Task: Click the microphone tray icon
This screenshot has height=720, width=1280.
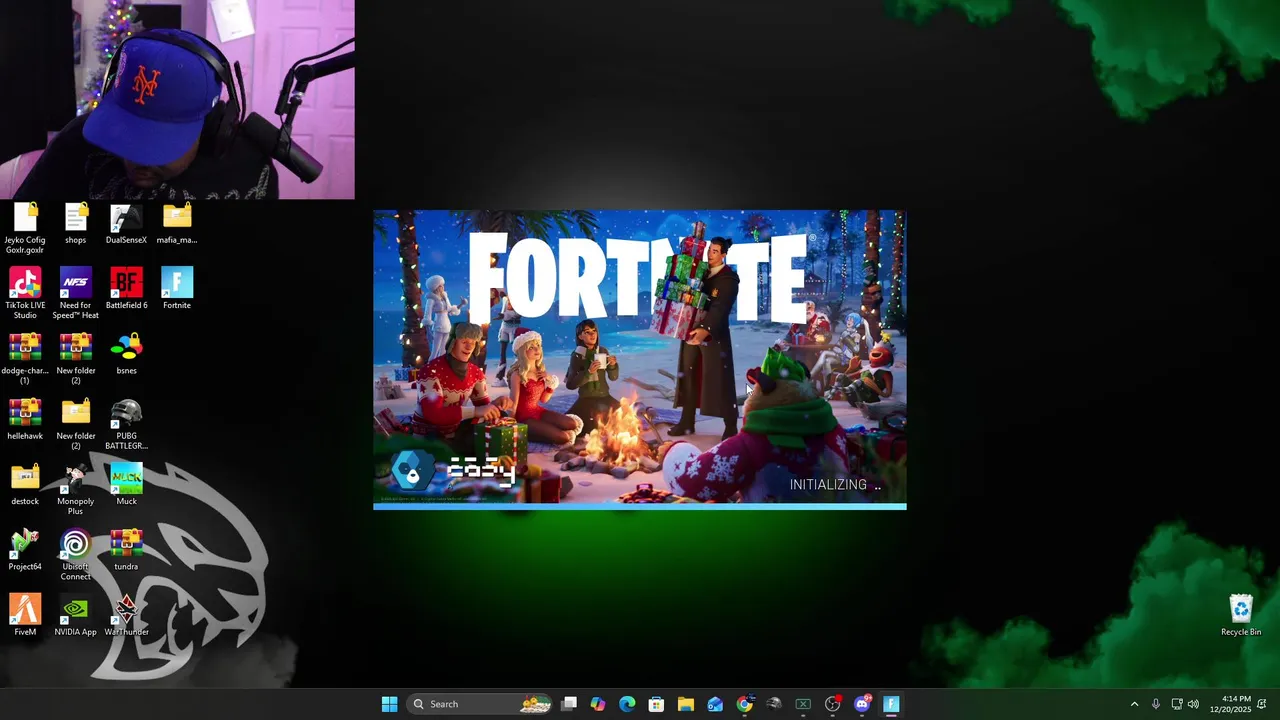Action: 1156,704
